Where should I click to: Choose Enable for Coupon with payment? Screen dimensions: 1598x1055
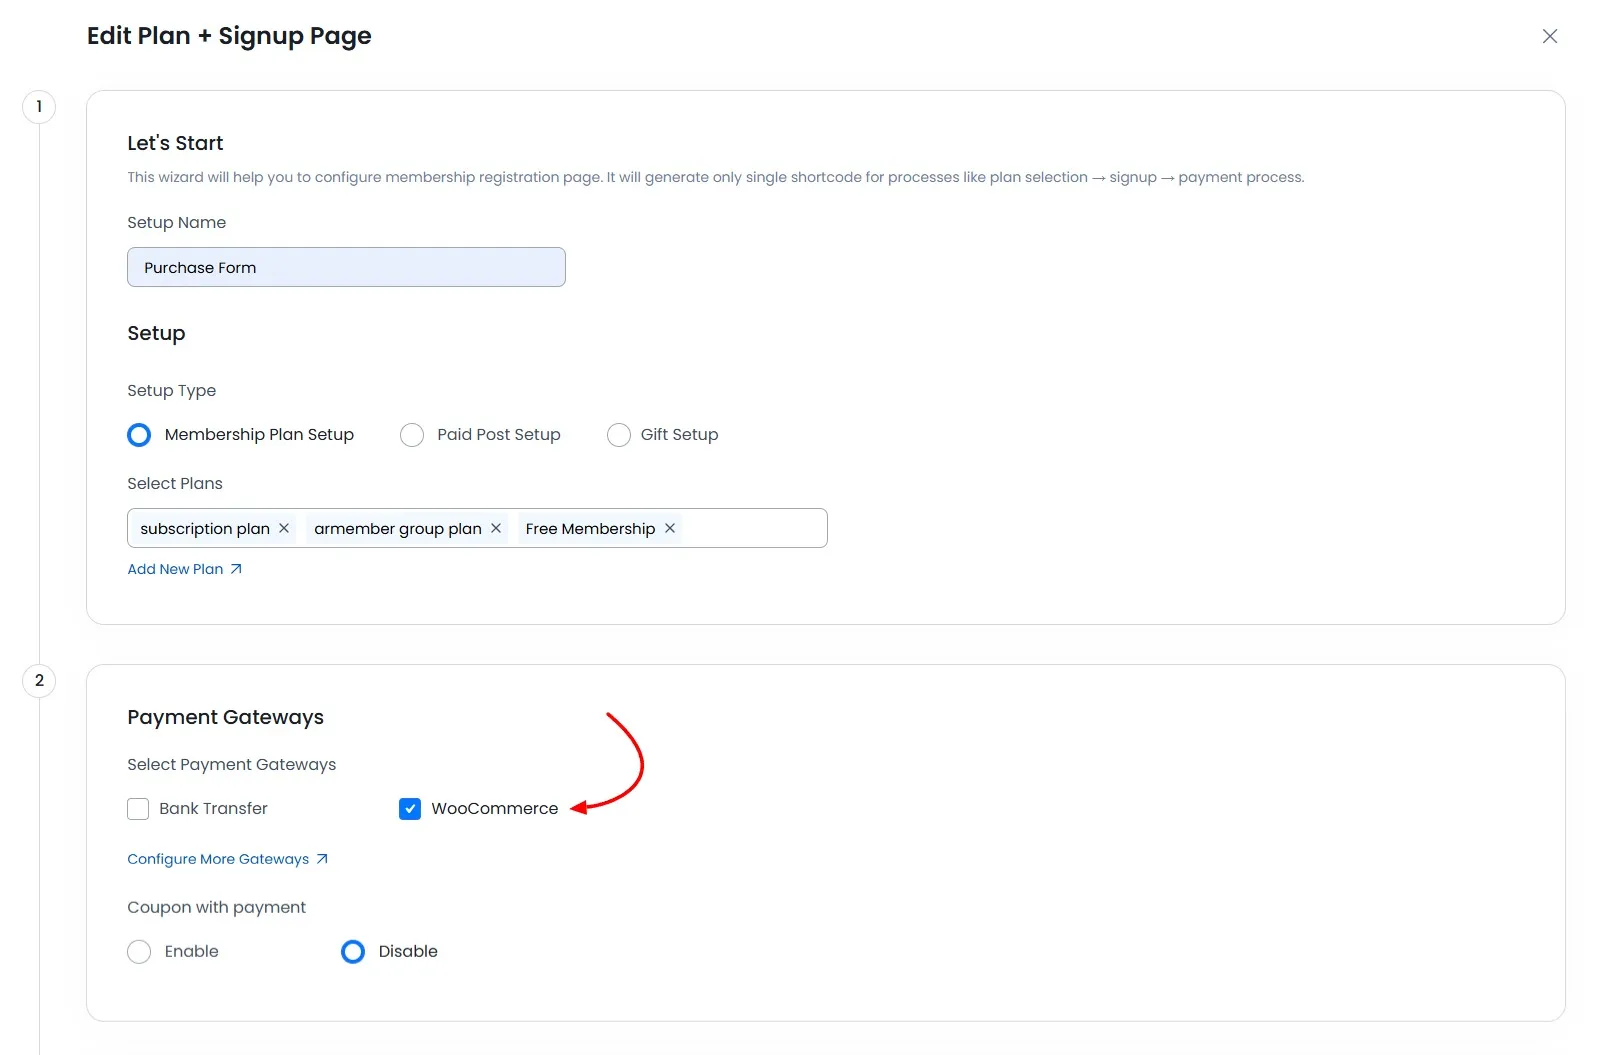point(139,952)
